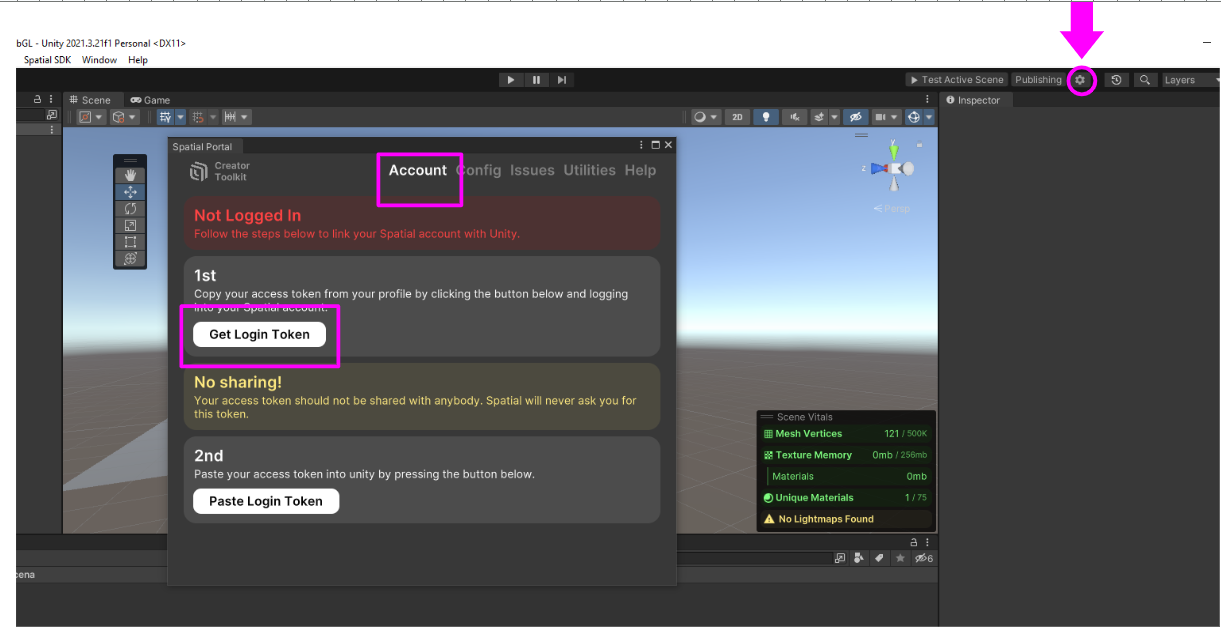The height and width of the screenshot is (627, 1221).
Task: Select the combined Transform tool
Action: tap(130, 259)
